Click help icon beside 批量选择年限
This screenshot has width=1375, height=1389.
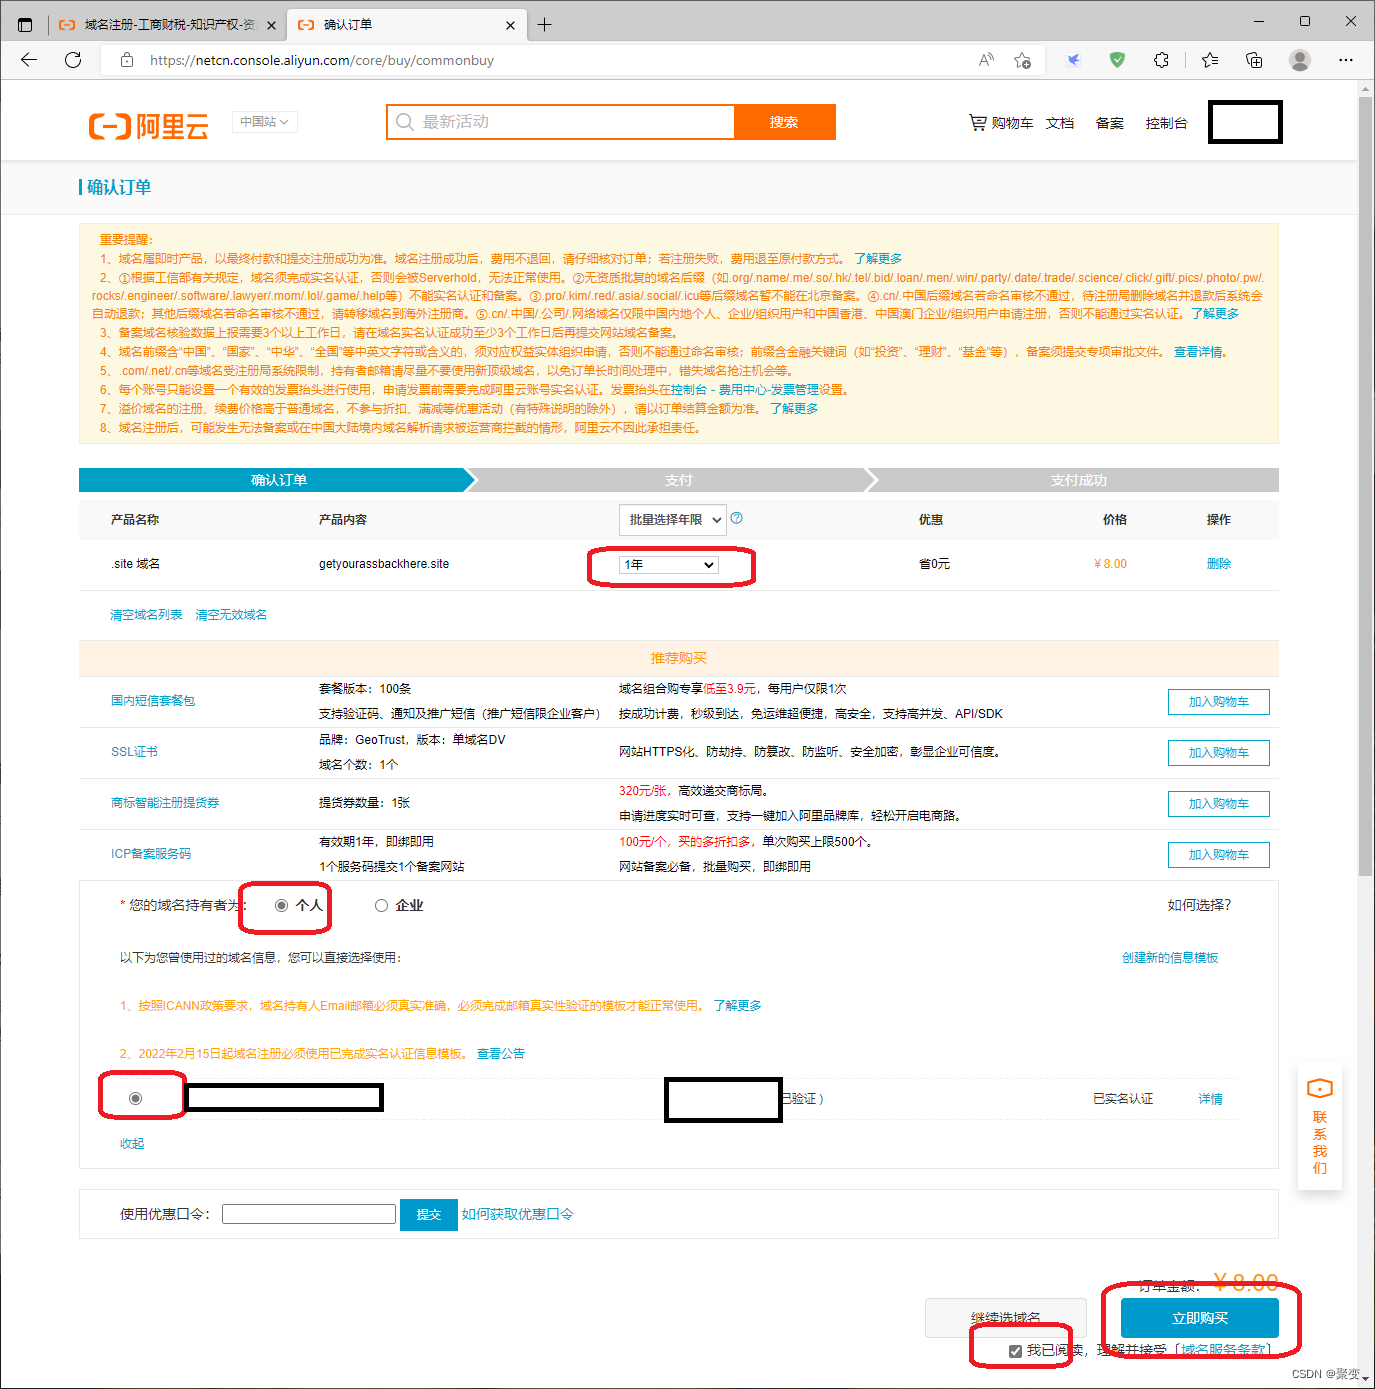tap(737, 518)
